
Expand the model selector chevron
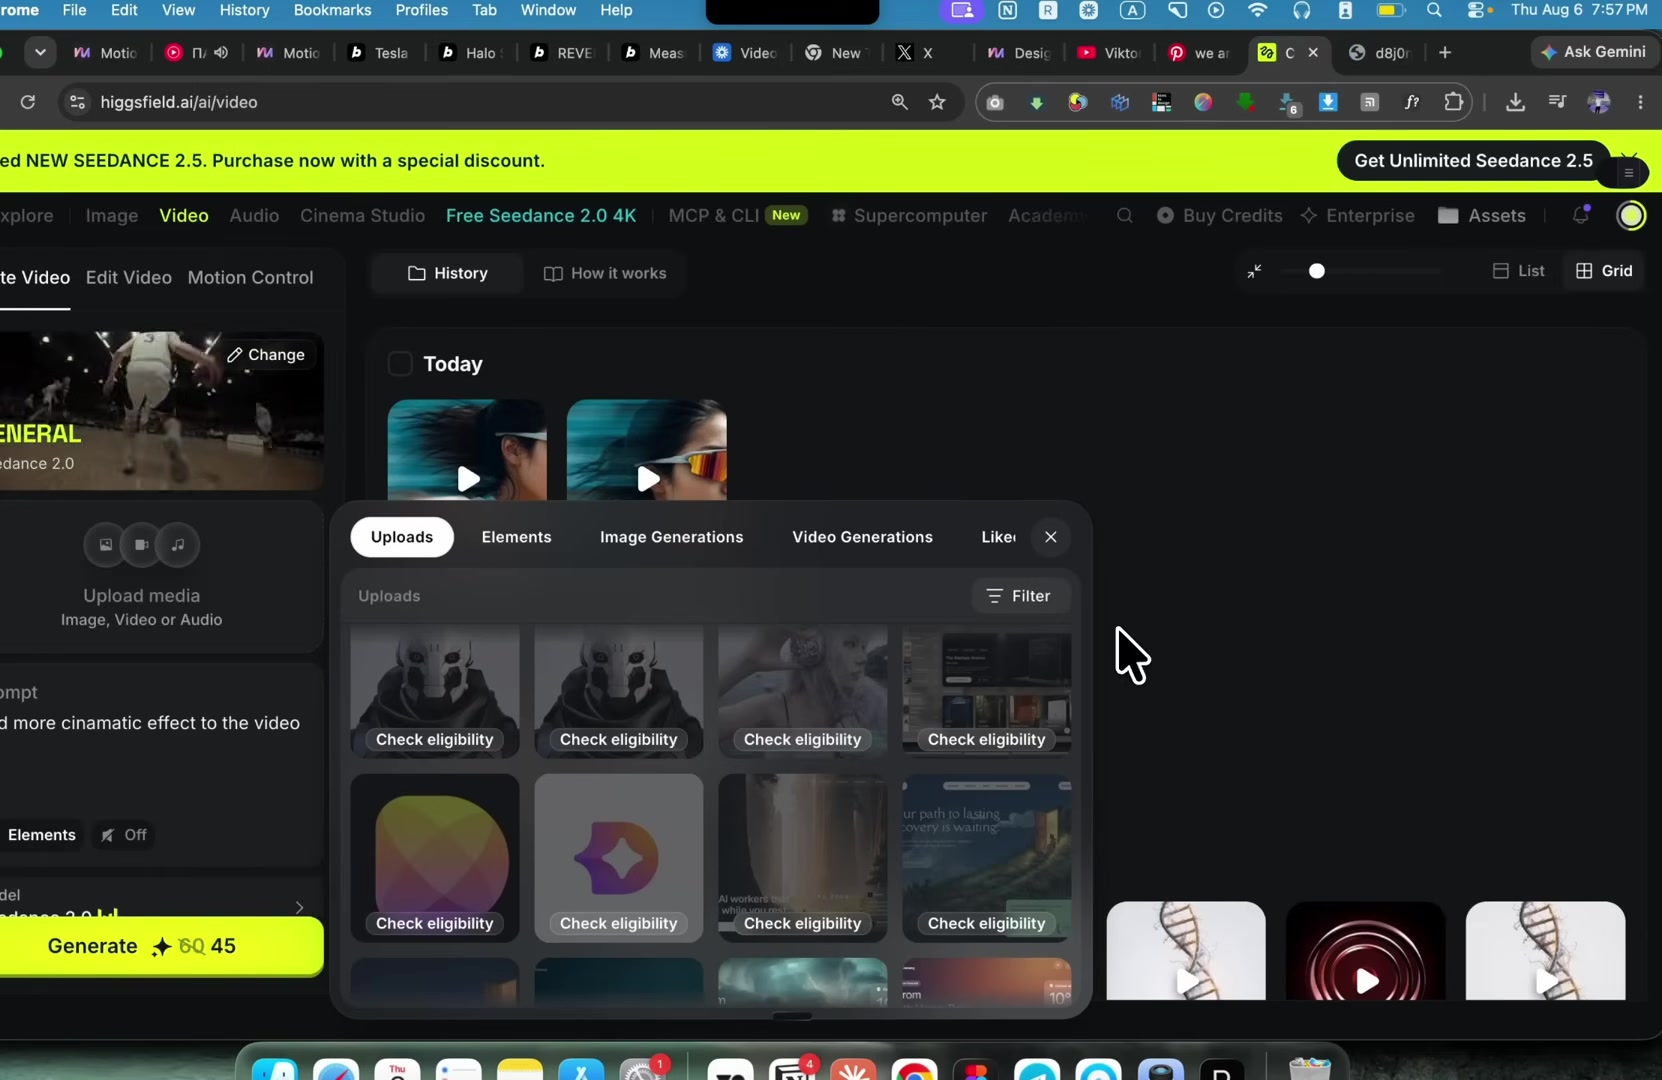(x=299, y=907)
